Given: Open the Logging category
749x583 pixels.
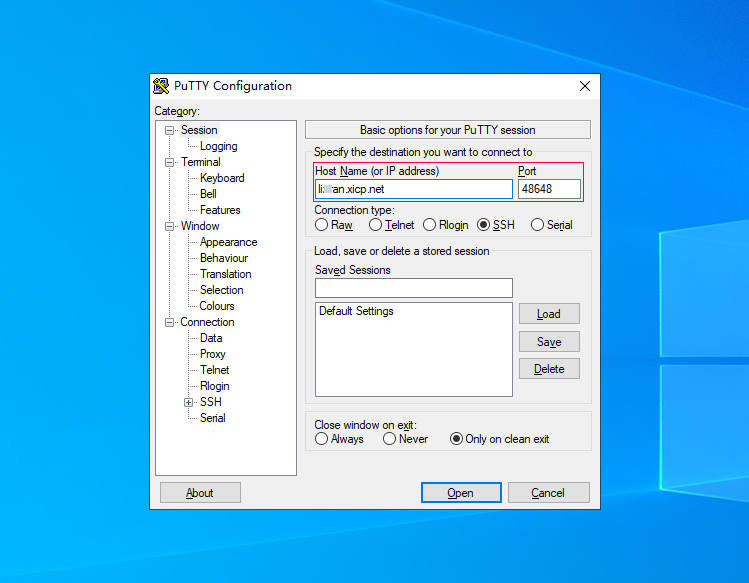Looking at the screenshot, I should click(x=218, y=146).
